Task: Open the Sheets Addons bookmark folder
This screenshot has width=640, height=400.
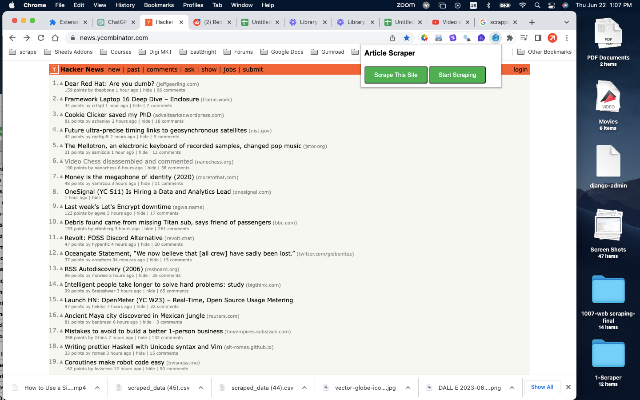Action: coord(68,52)
